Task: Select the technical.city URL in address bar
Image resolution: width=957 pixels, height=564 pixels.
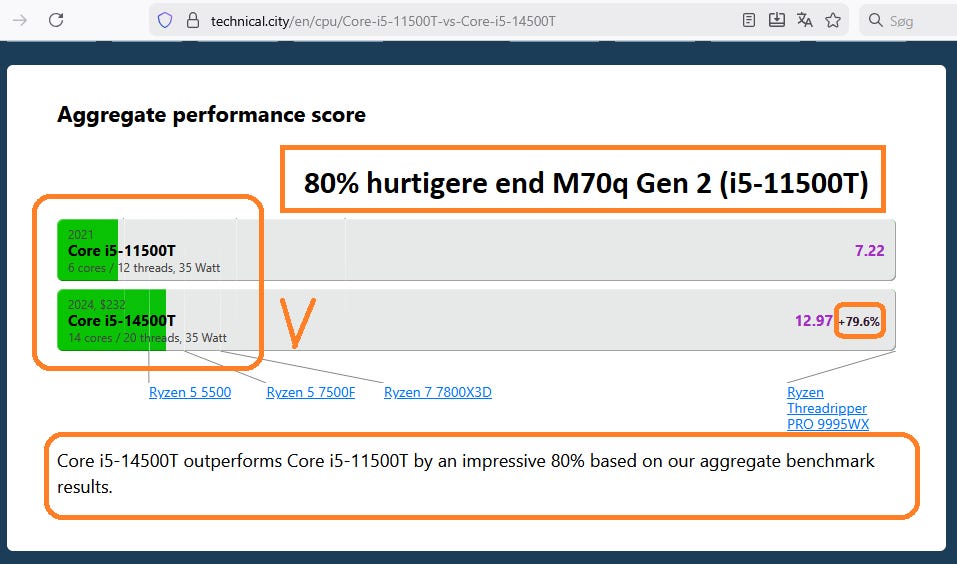Action: tap(383, 21)
